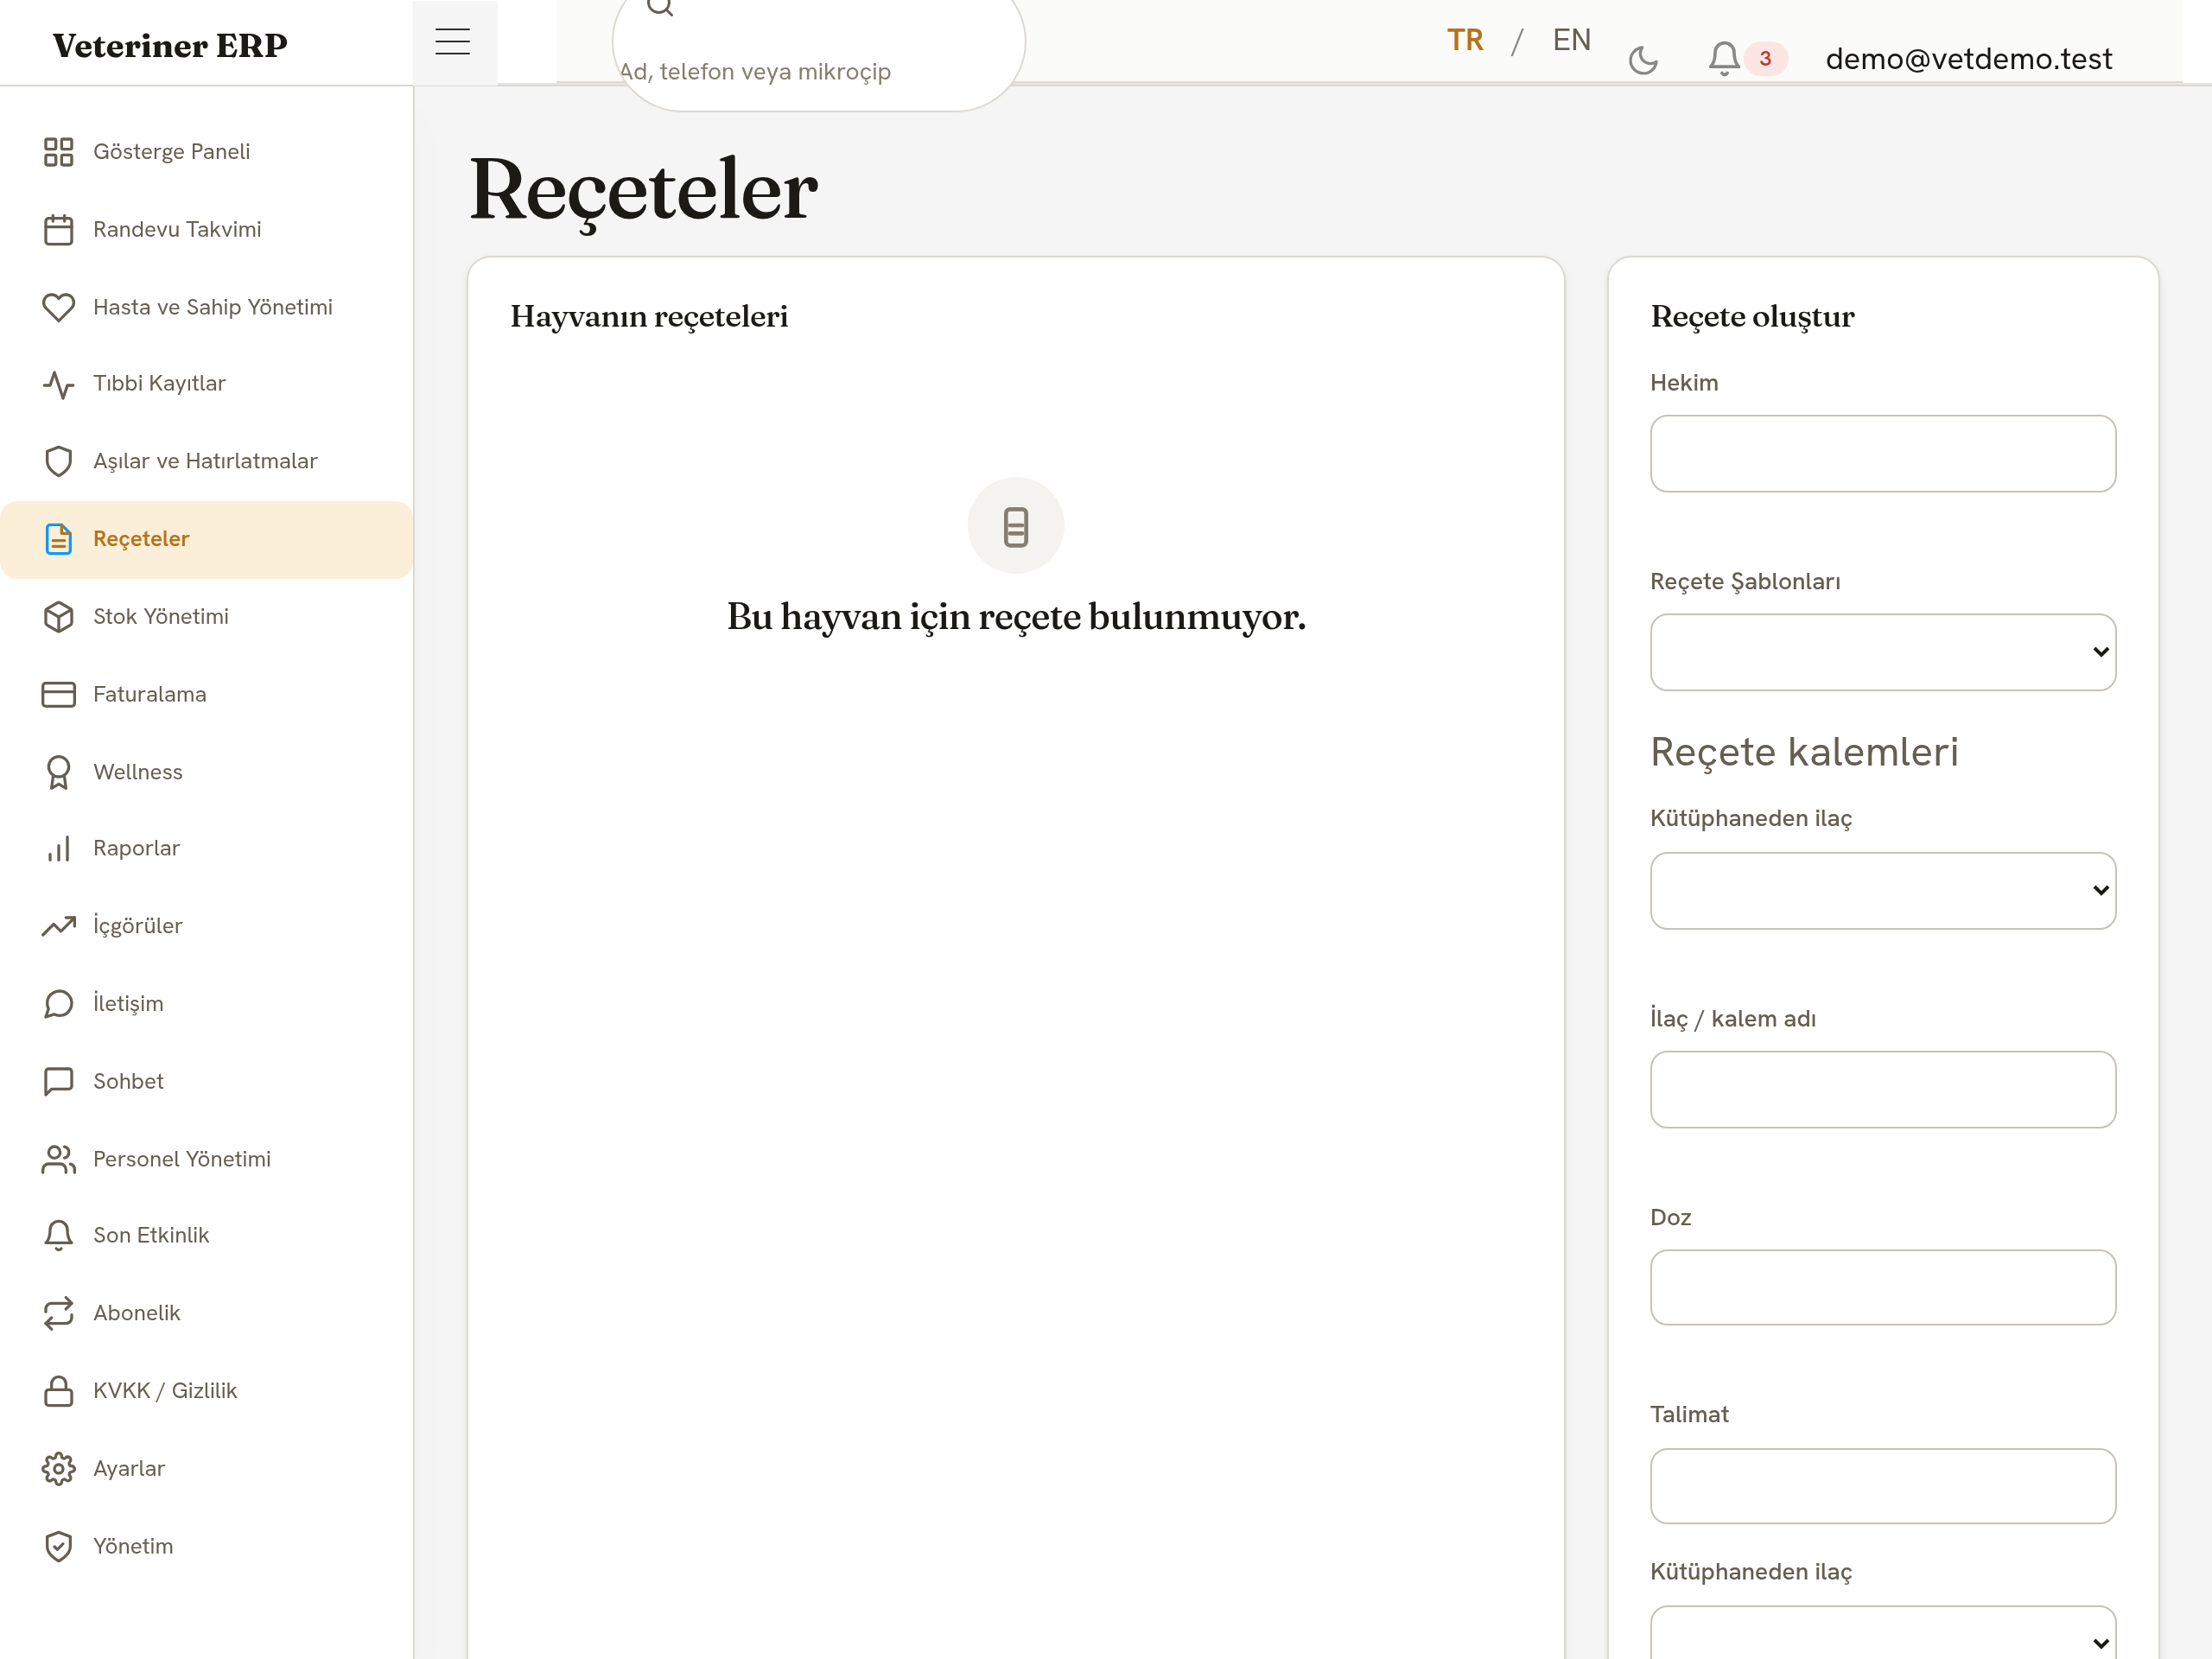Viewport: 2212px width, 1659px height.
Task: Open notifications from the bell icon
Action: coord(1724,58)
